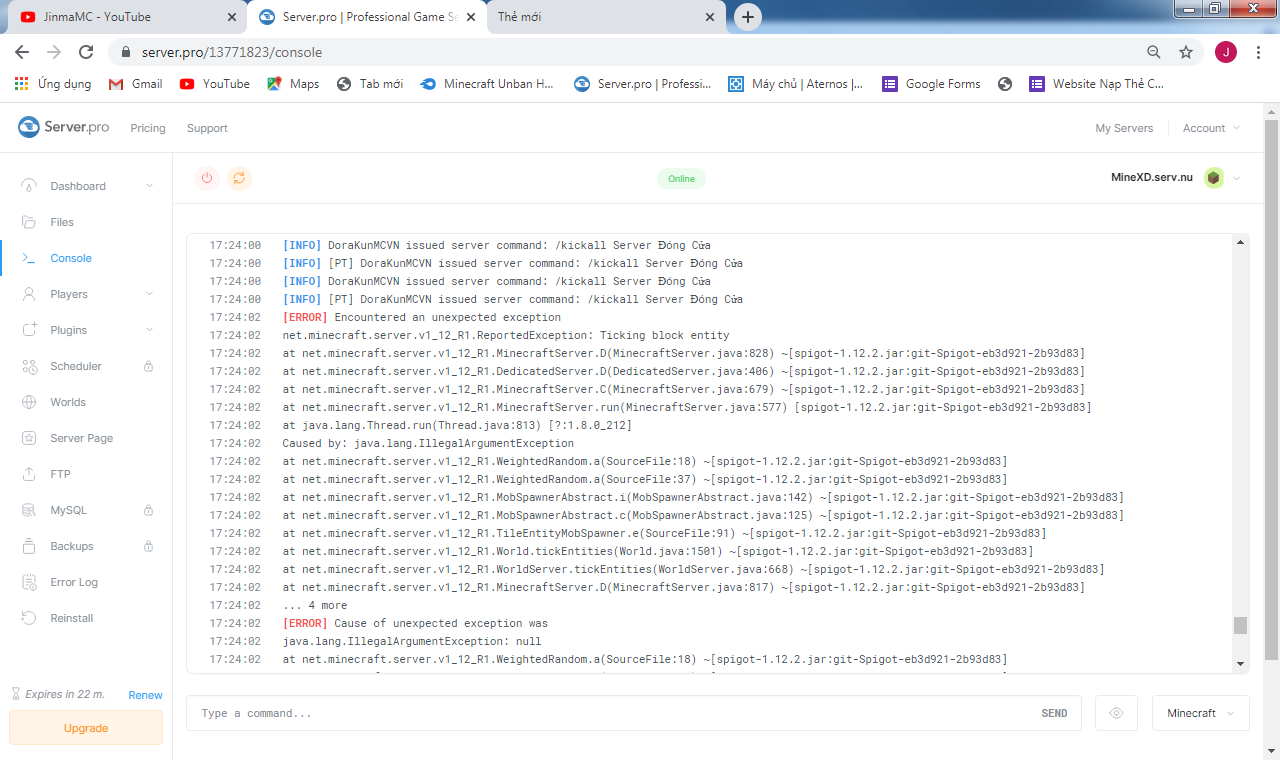The image size is (1280, 760).
Task: Click the Worlds globe icon
Action: pos(30,402)
